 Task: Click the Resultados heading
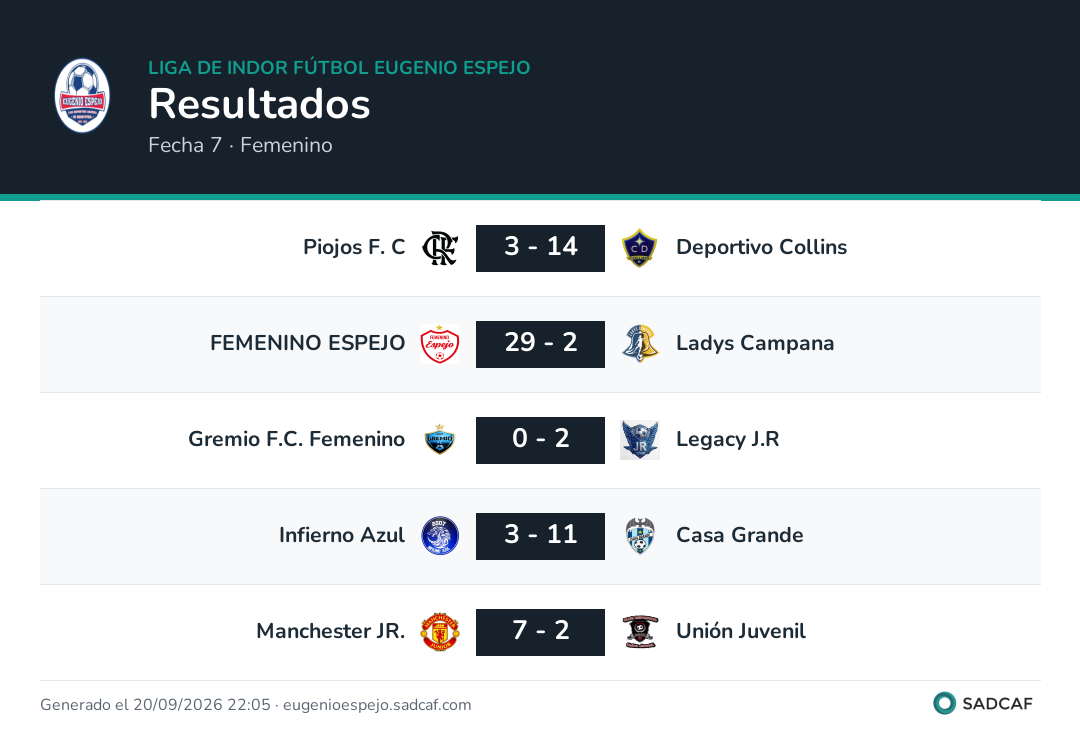tap(260, 104)
